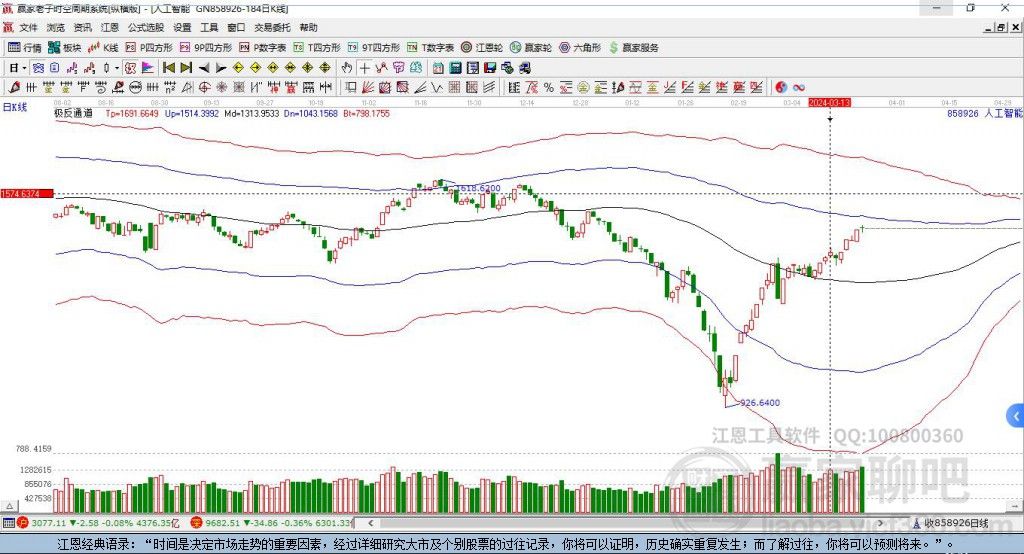Click the 日K线 period label

[15, 107]
